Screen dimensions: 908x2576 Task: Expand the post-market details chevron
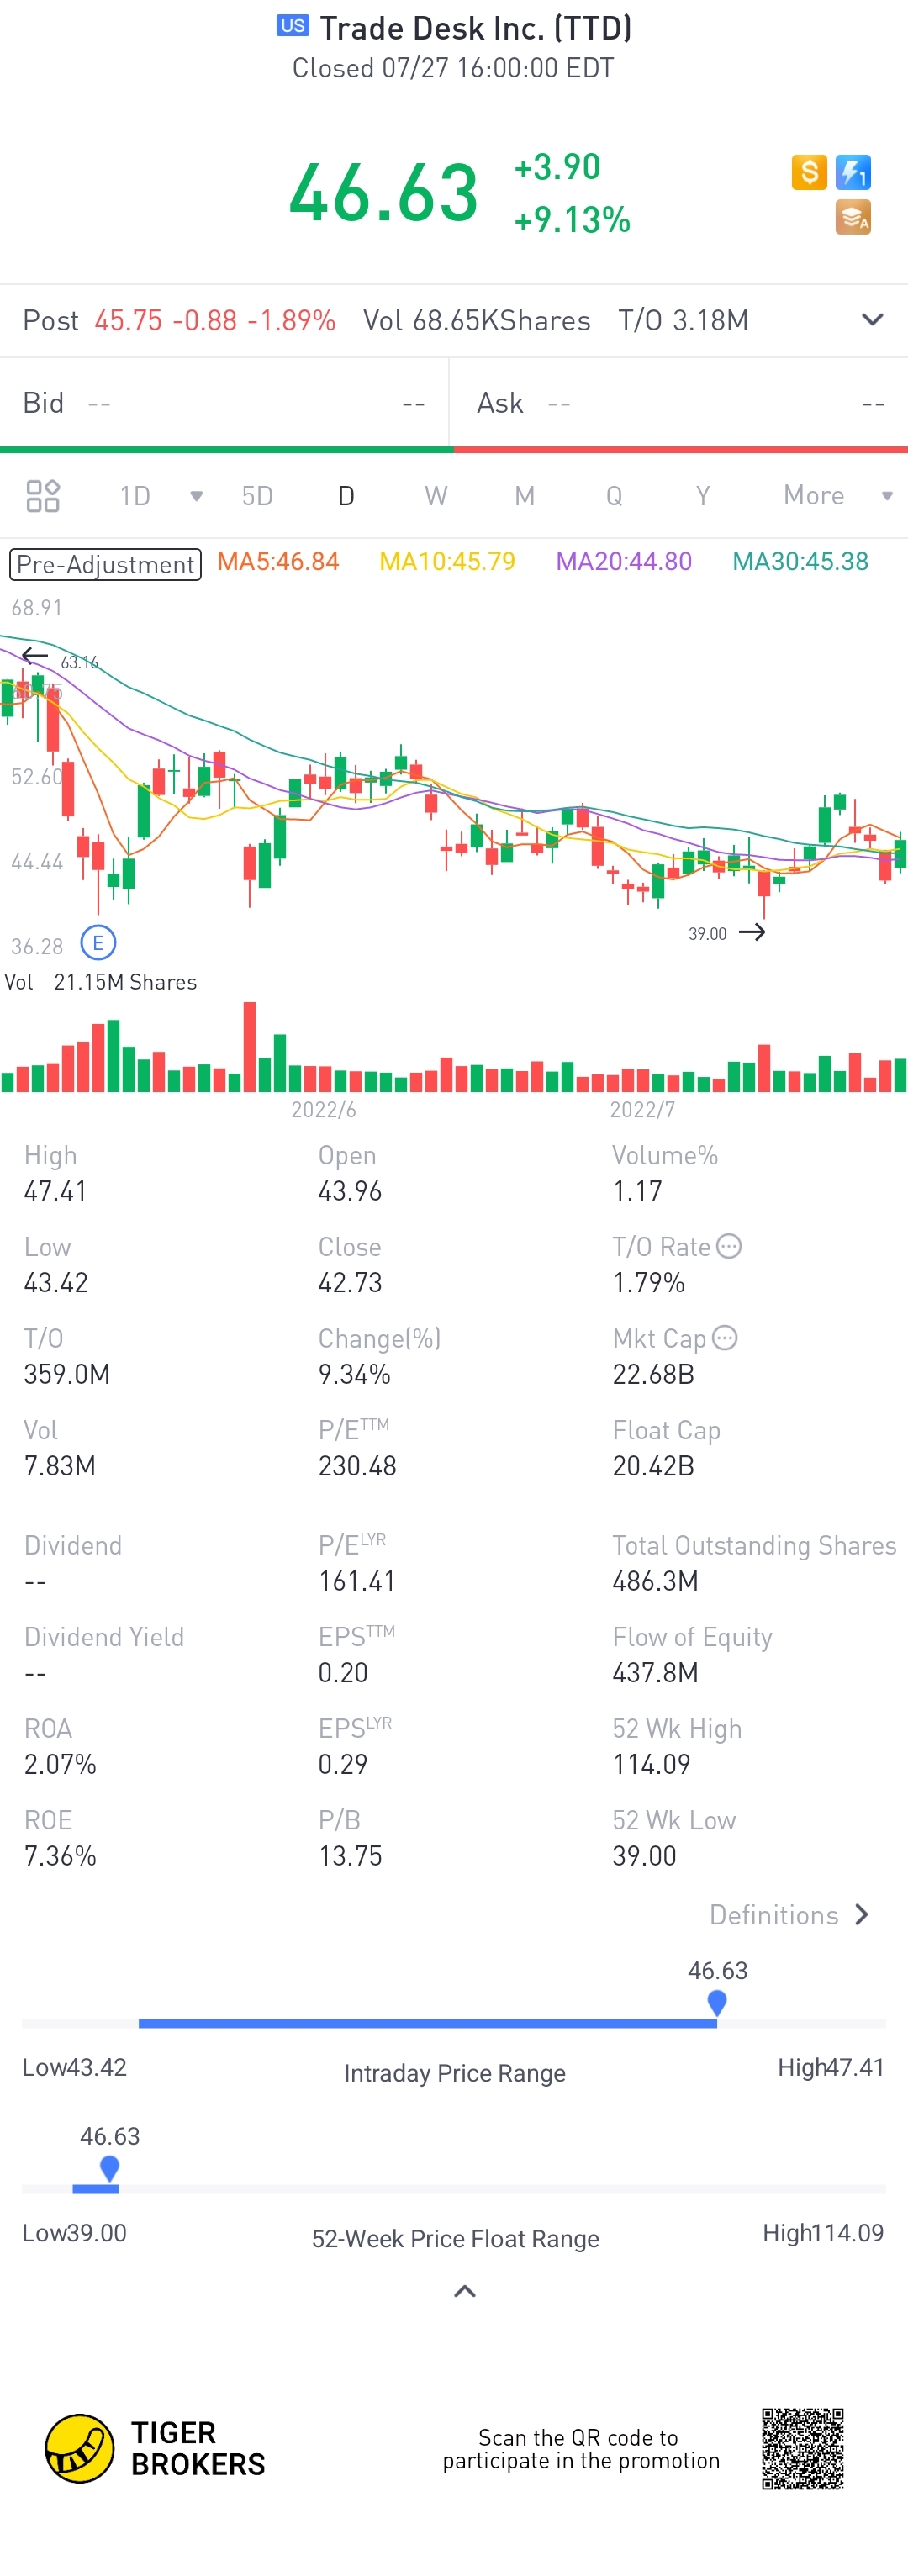click(872, 320)
